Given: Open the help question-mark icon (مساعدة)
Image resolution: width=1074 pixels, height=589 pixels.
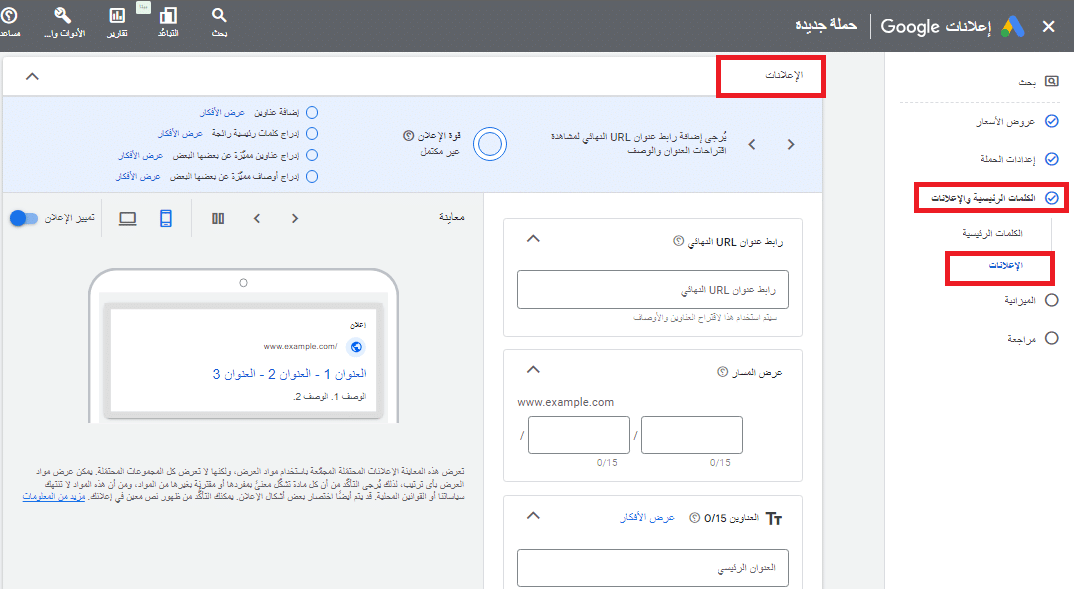Looking at the screenshot, I should click(9, 15).
